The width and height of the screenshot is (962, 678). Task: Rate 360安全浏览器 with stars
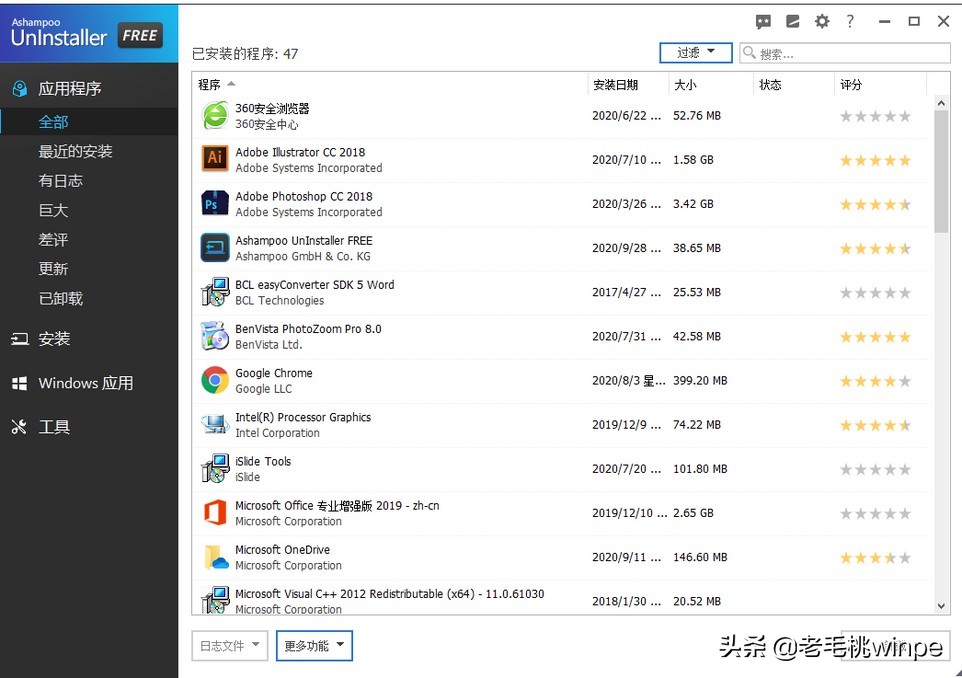(x=875, y=116)
